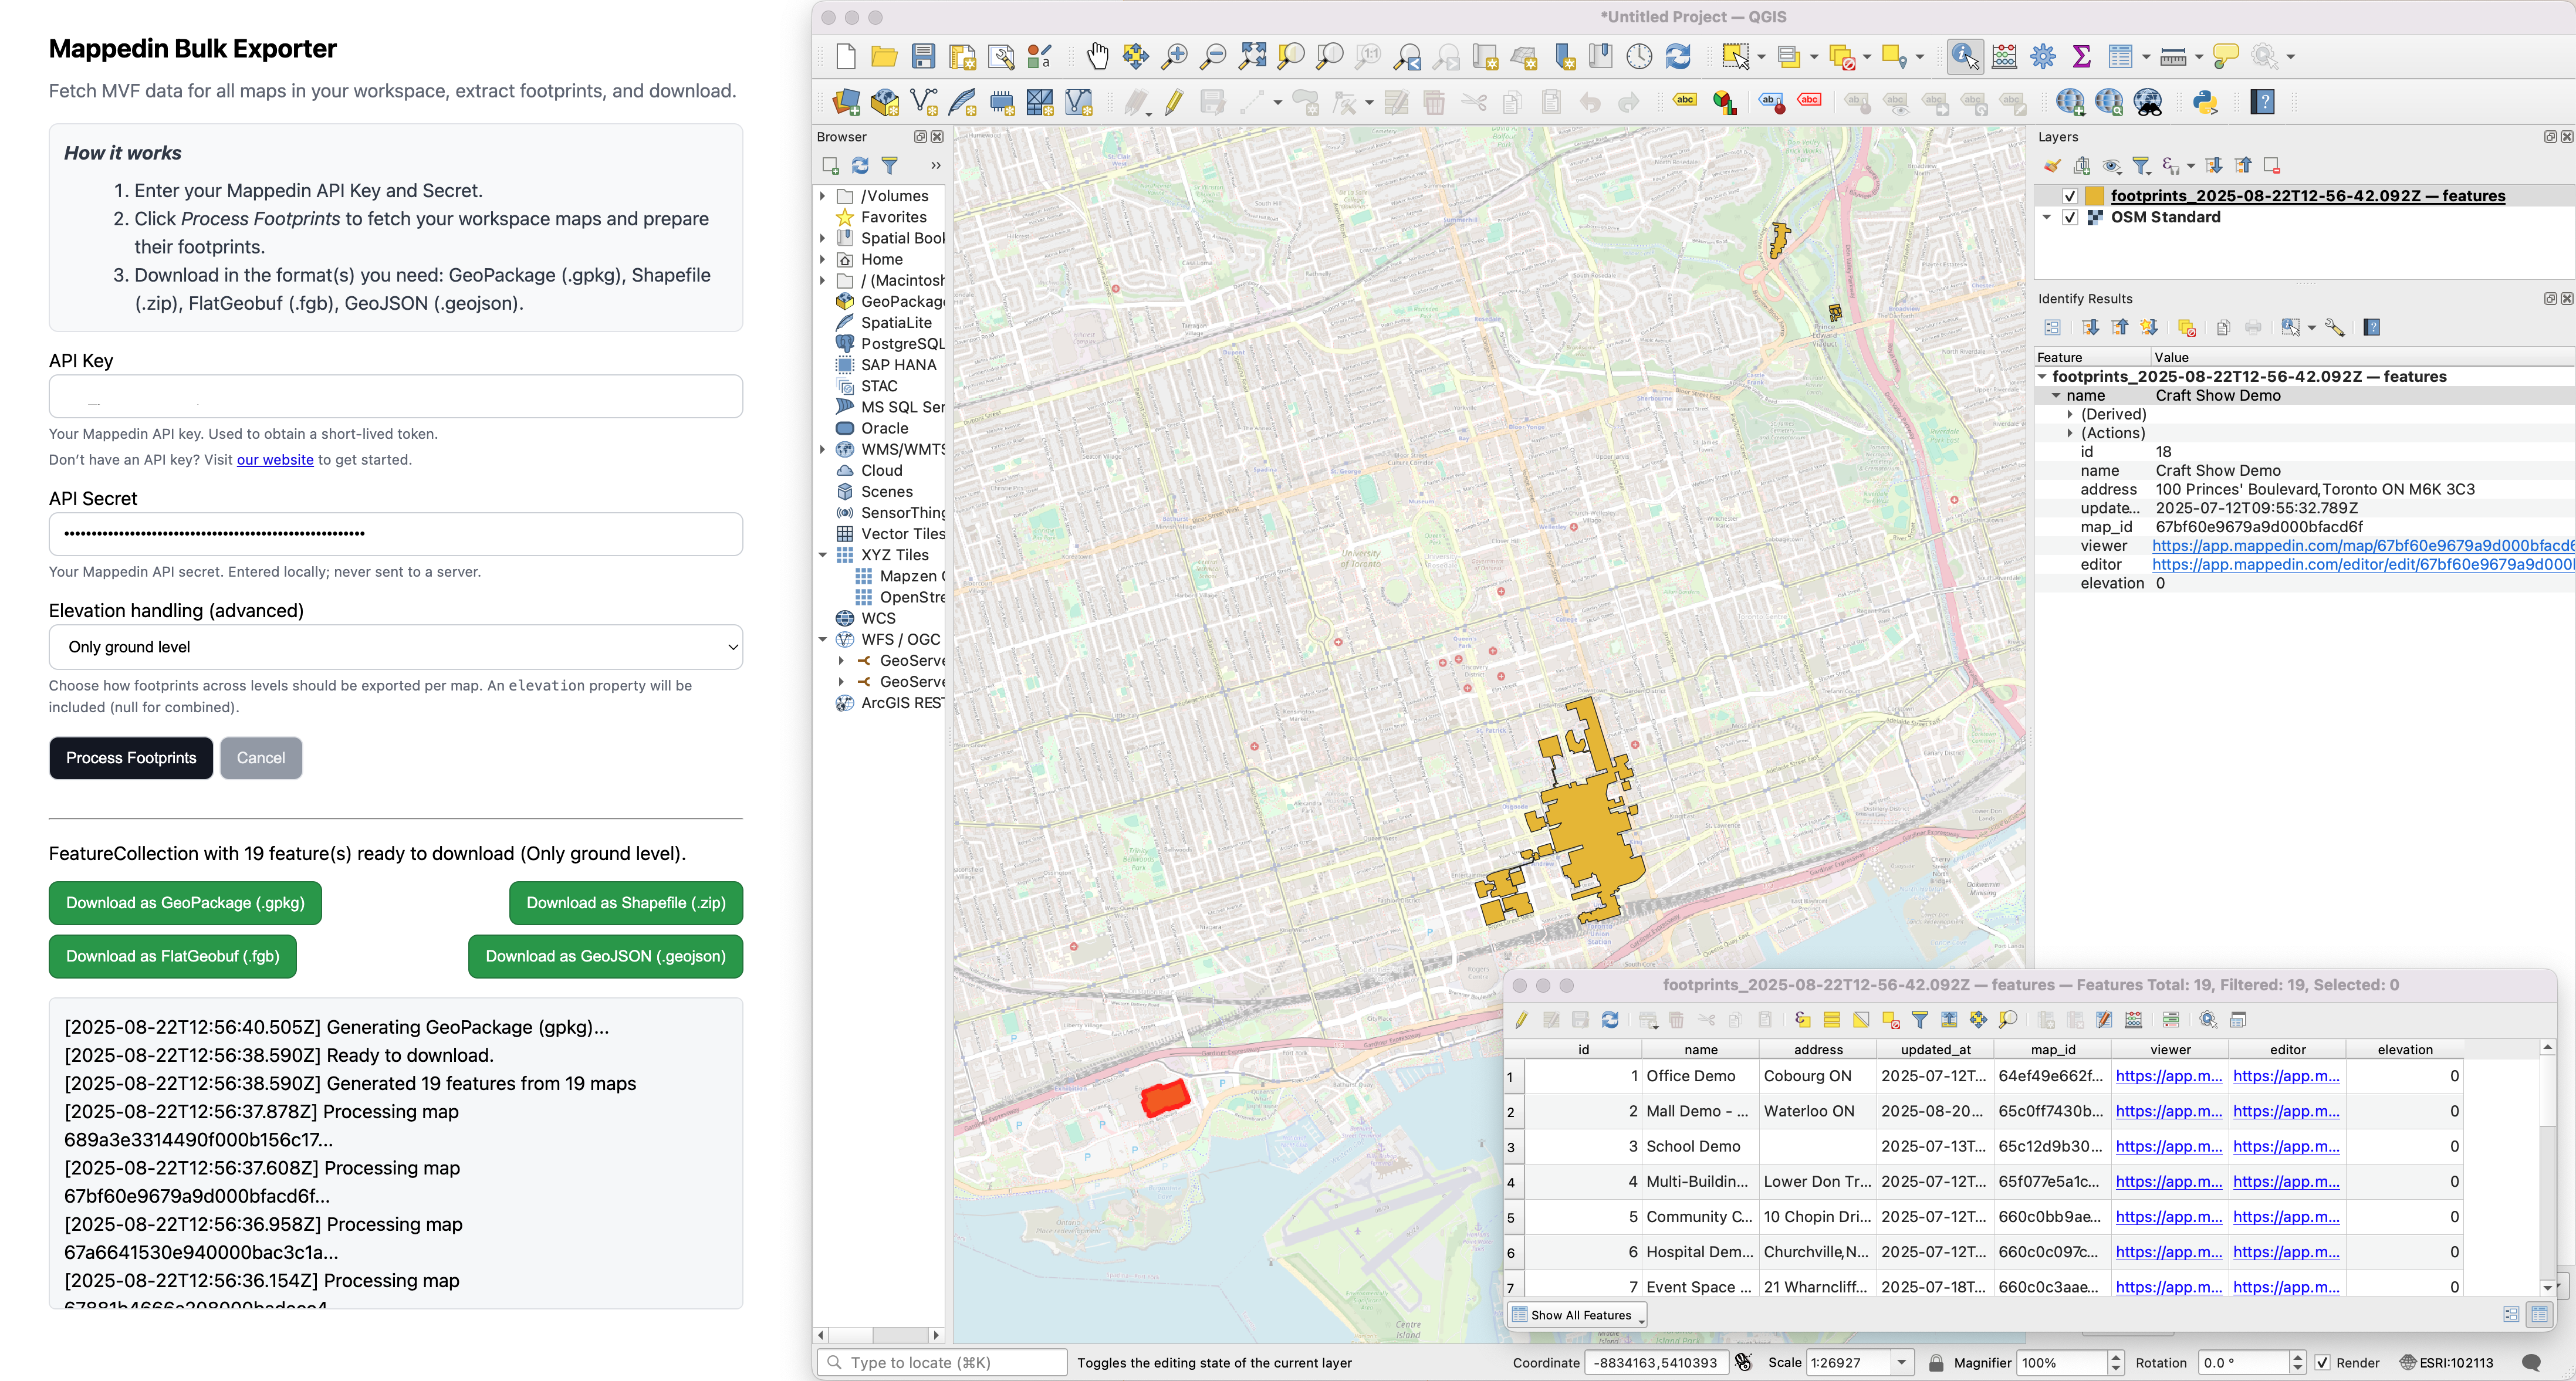Refresh the Browser panel
2576x1381 pixels.
pos(859,166)
